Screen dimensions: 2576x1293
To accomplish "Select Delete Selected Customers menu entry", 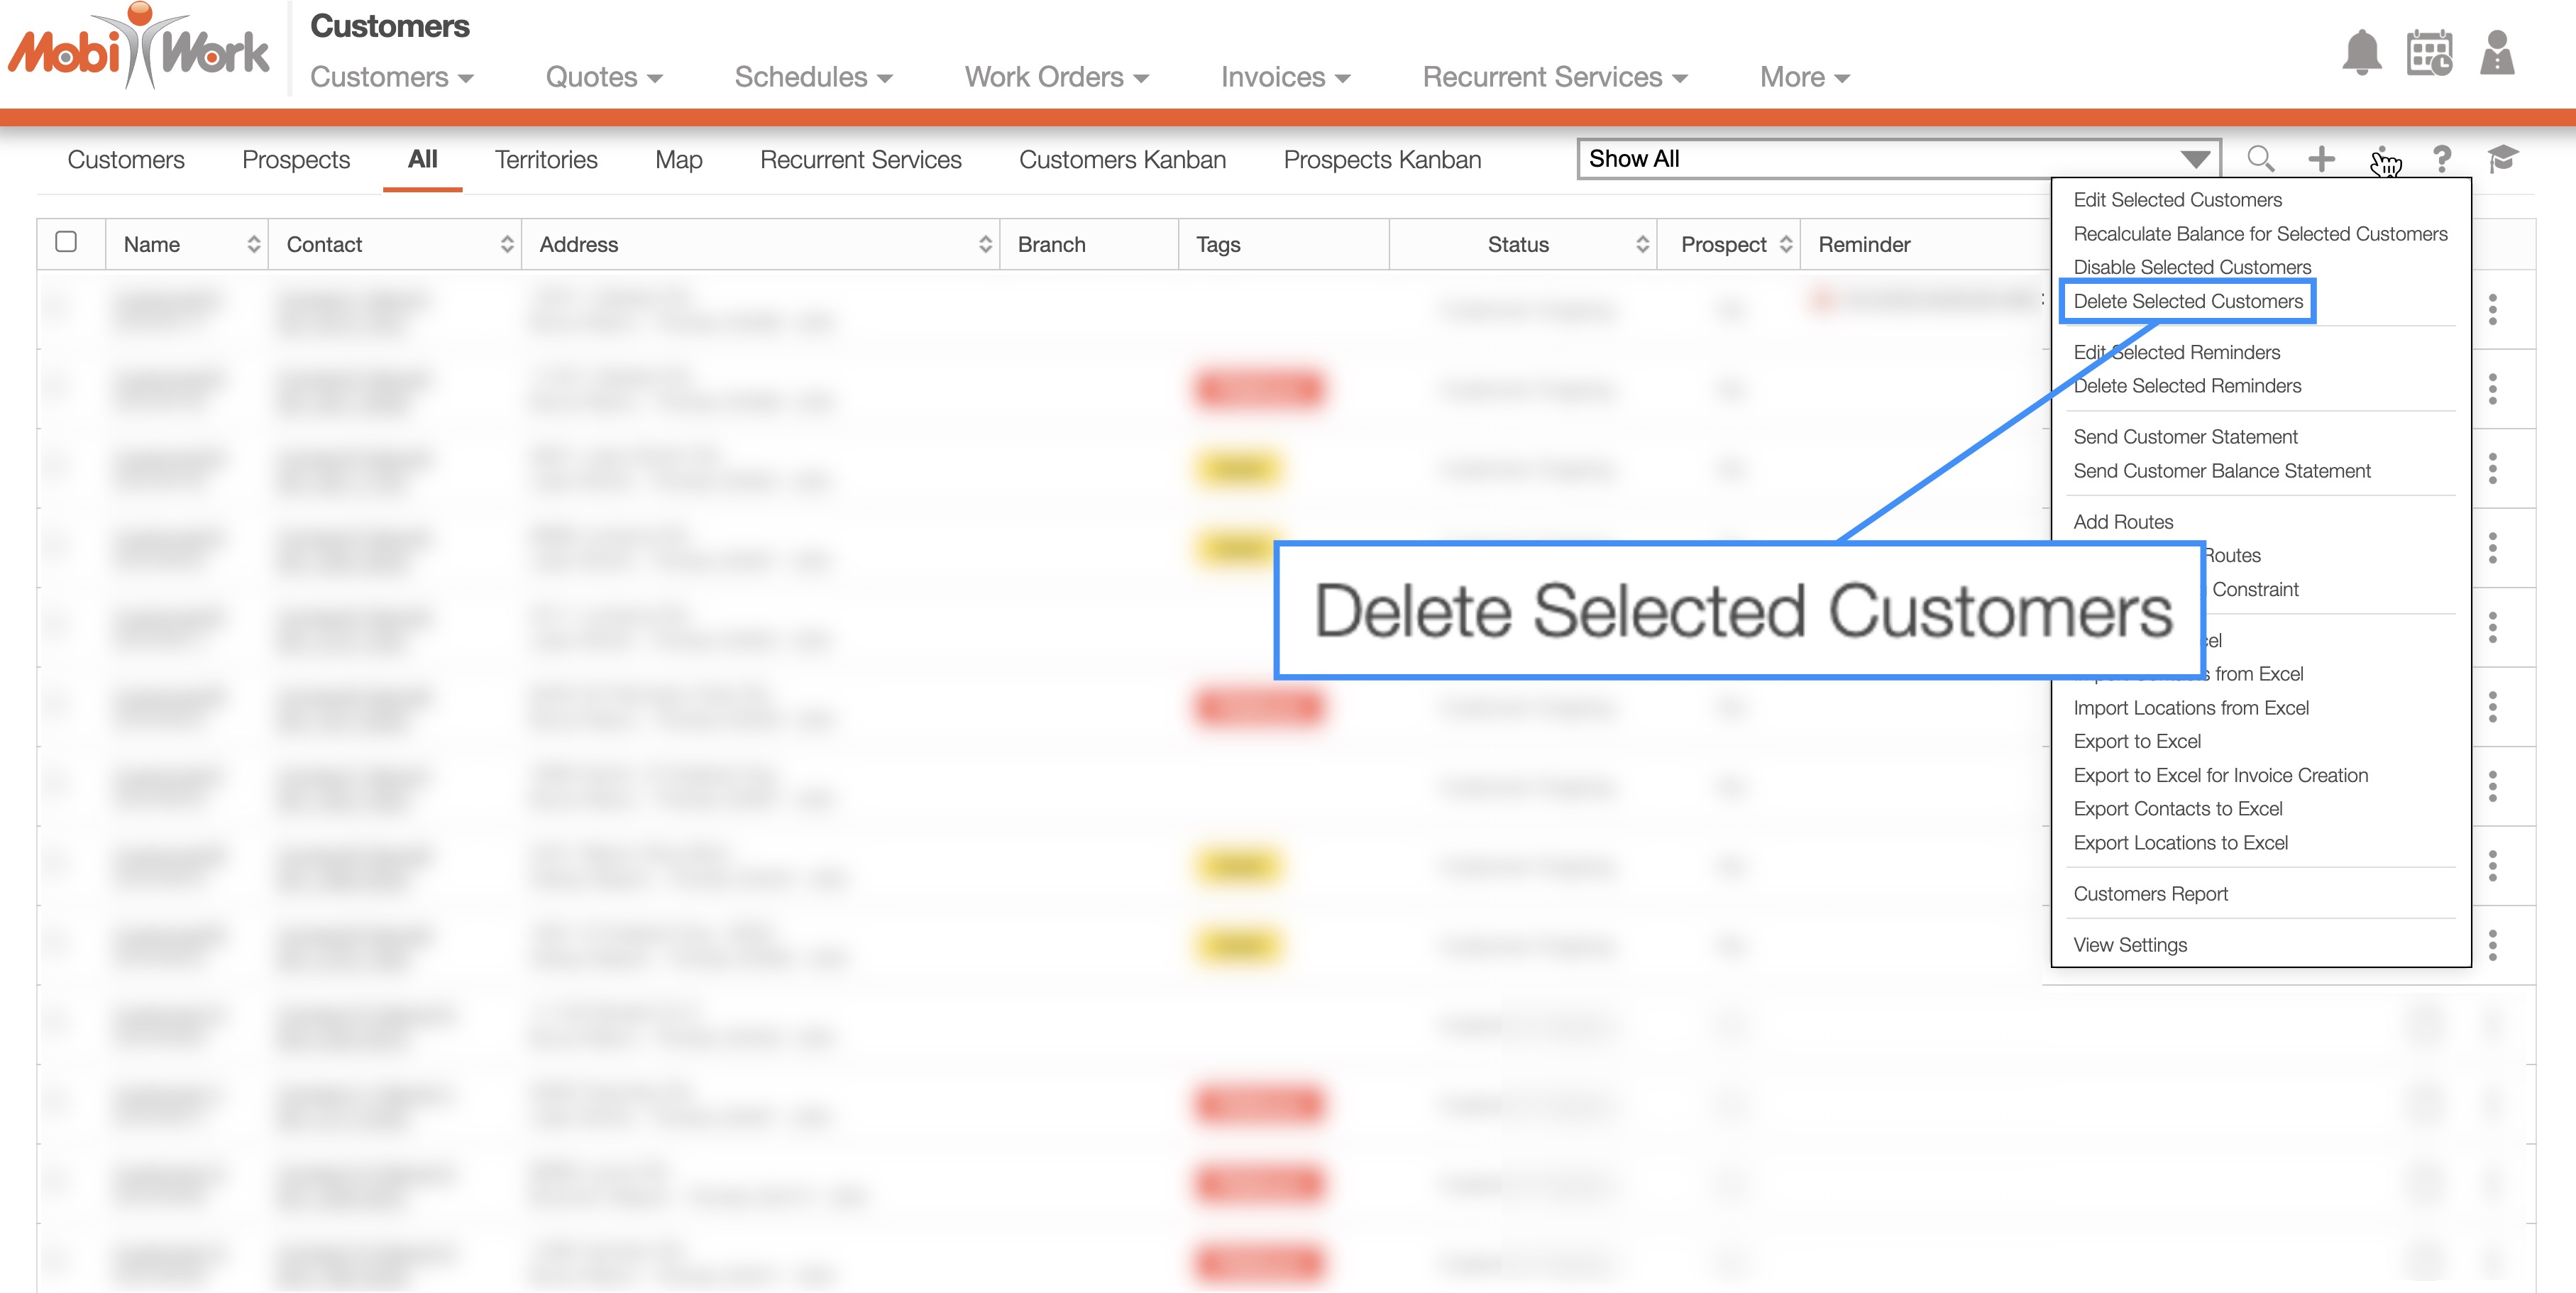I will [2187, 301].
